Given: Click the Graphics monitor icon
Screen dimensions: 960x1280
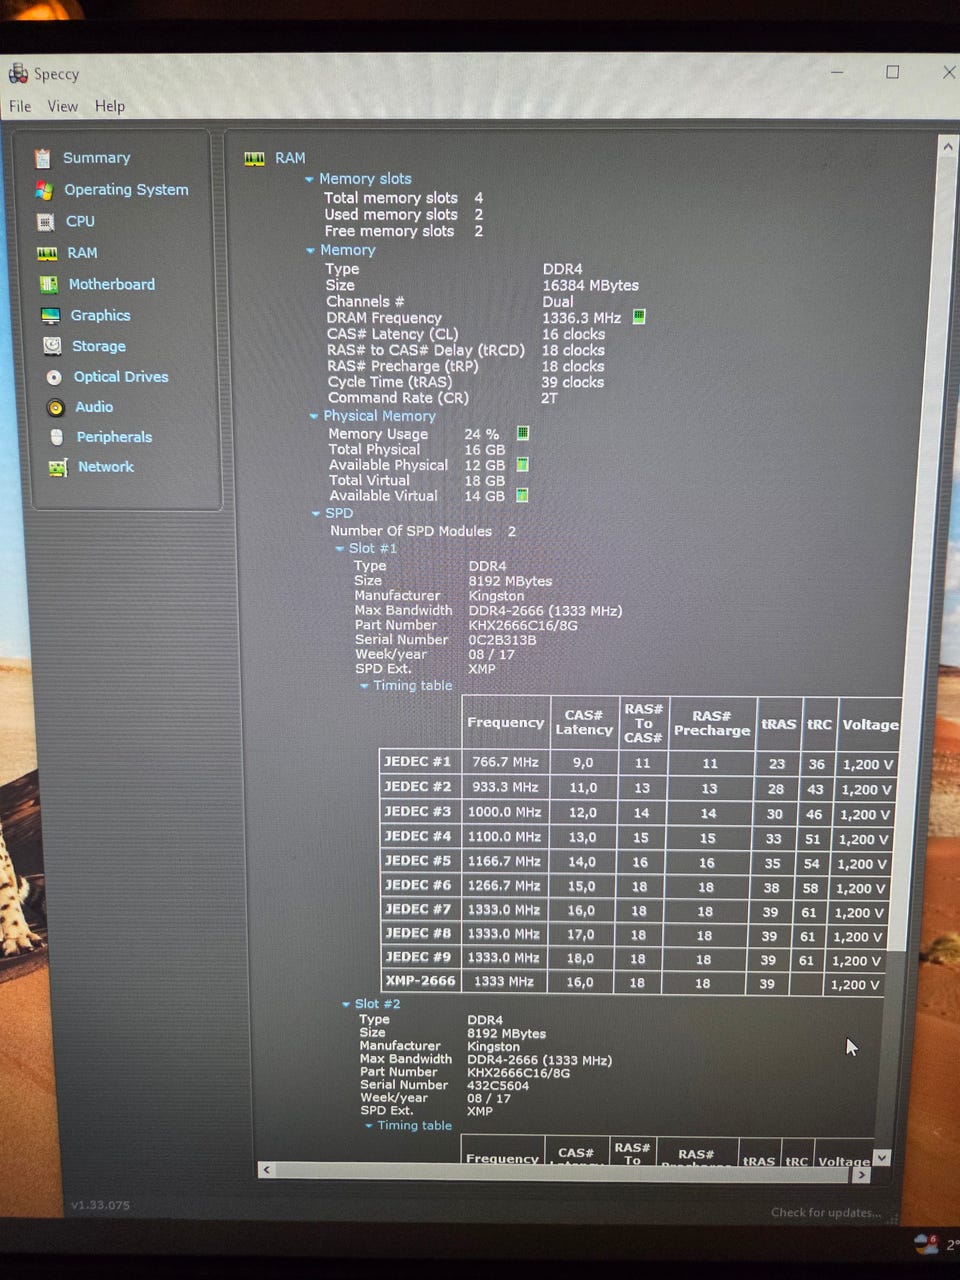Looking at the screenshot, I should pyautogui.click(x=50, y=316).
